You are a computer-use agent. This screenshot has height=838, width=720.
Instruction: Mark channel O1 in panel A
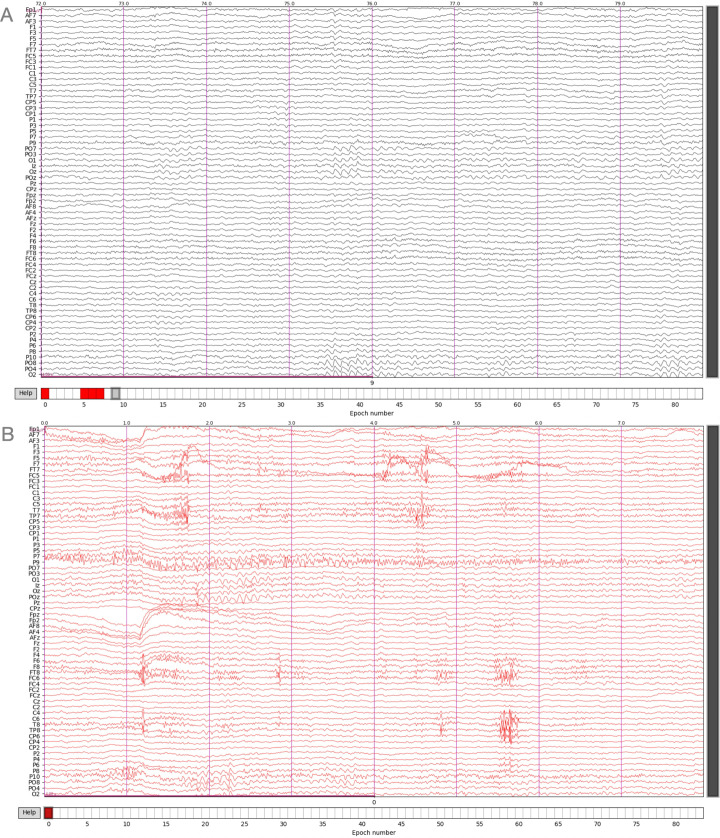pos(32,160)
